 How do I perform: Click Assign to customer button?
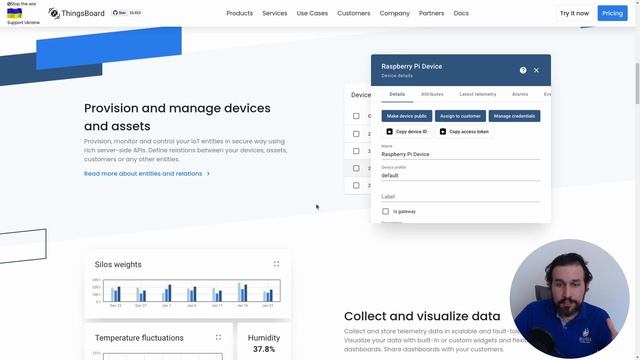tap(460, 116)
